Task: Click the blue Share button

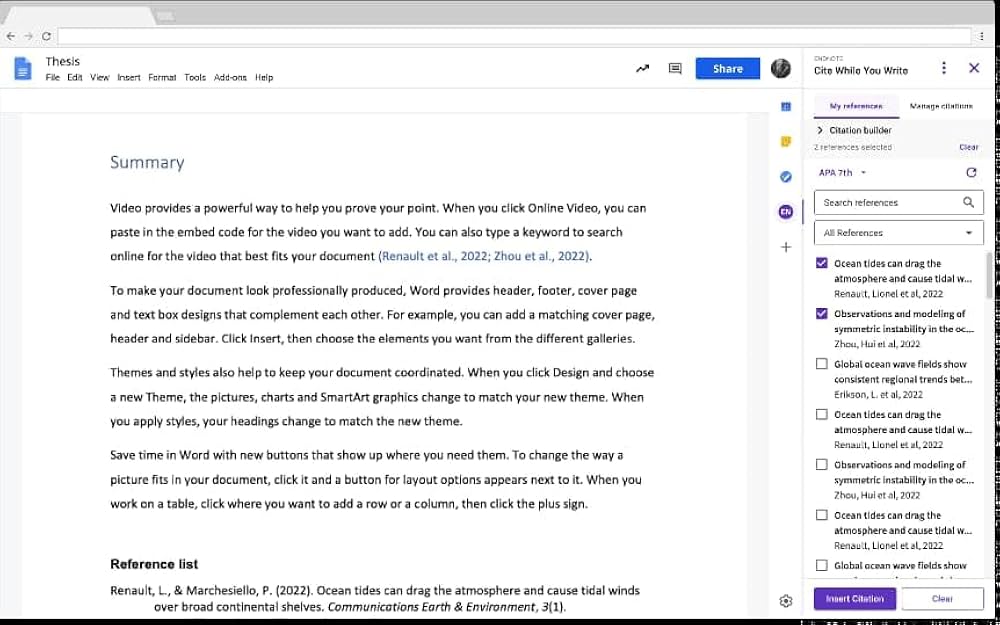Action: tap(728, 68)
